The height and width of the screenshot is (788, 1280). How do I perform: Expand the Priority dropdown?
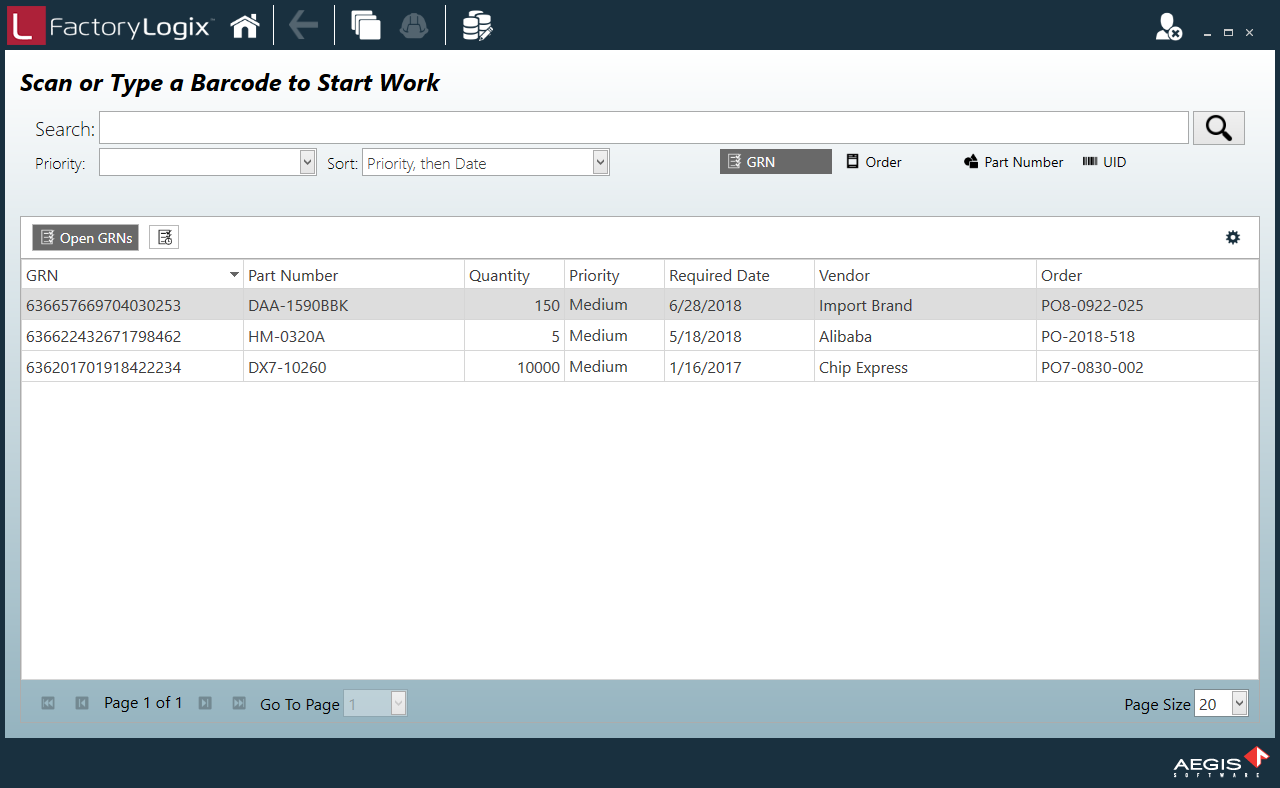point(307,163)
